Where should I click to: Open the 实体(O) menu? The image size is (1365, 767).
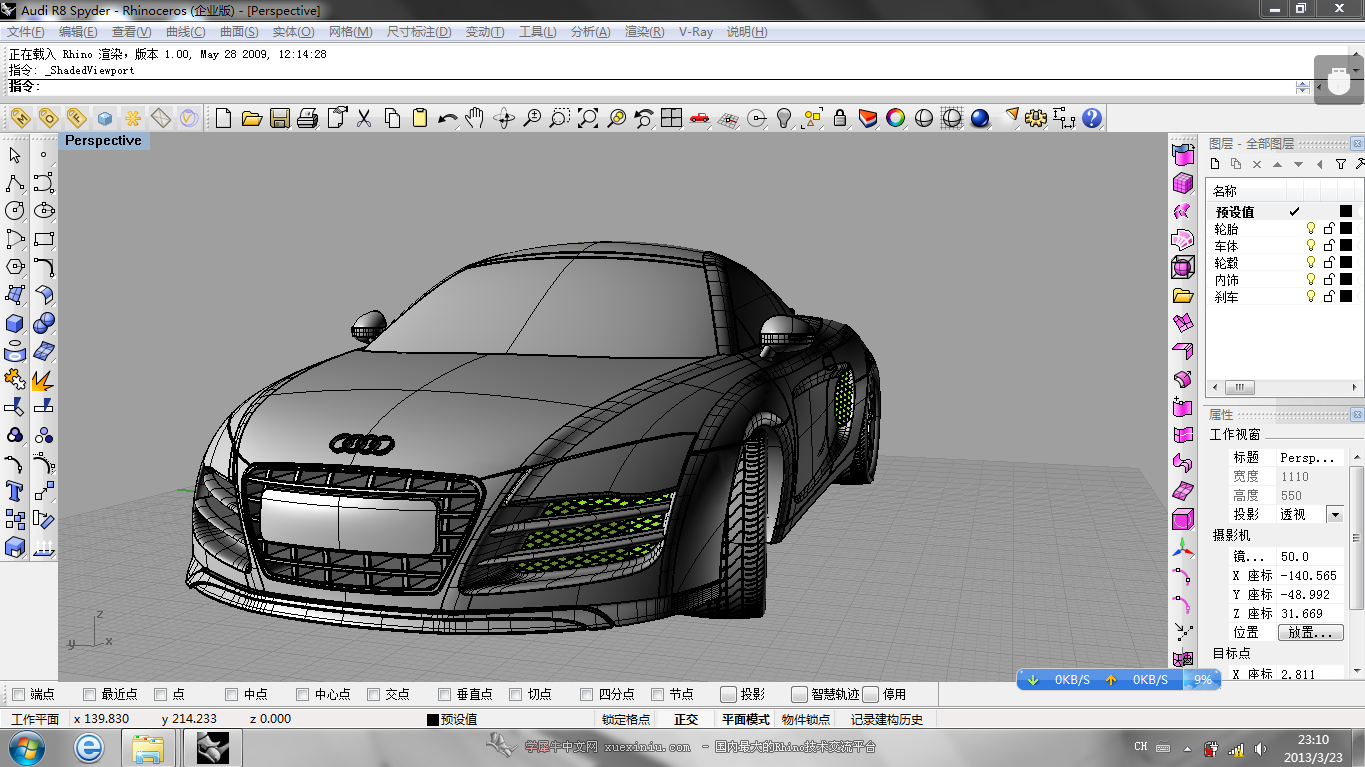click(x=293, y=32)
